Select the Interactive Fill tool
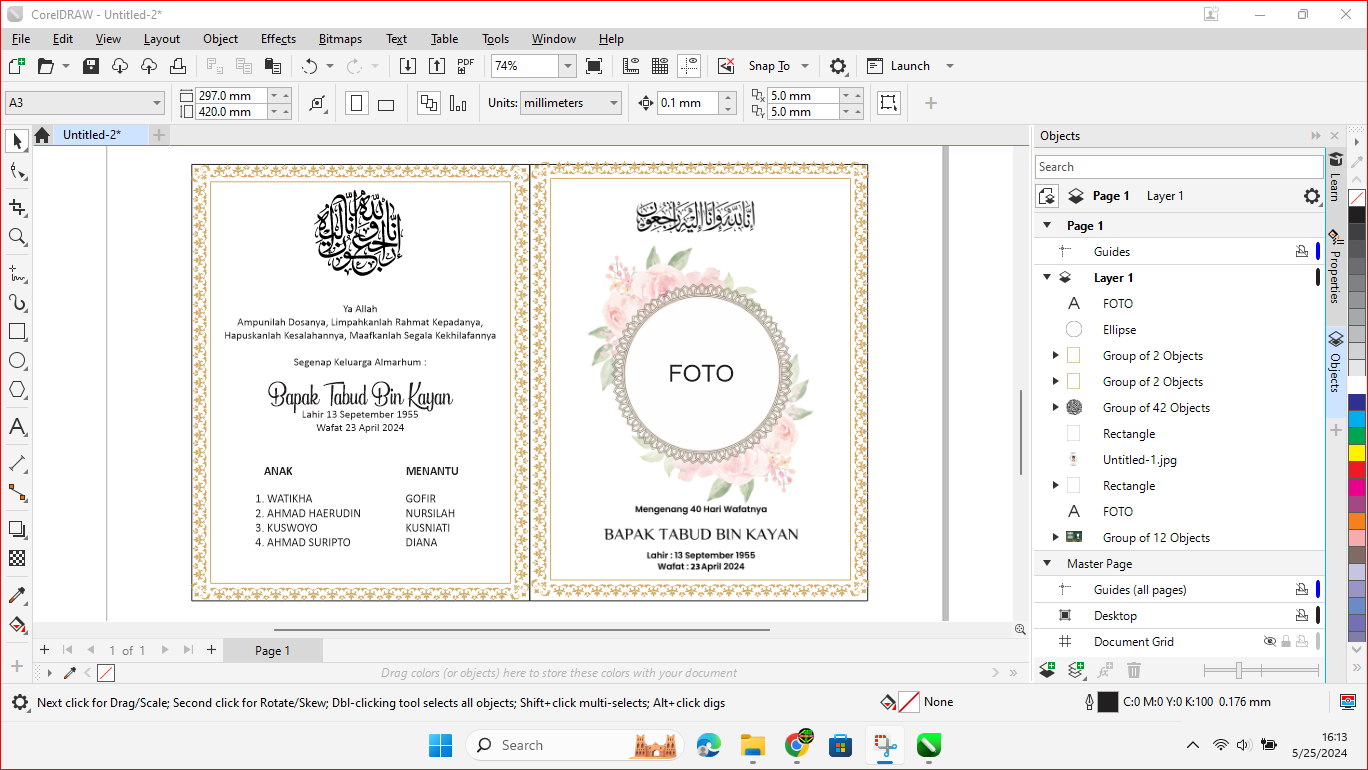Screen dimensions: 1368x770 tap(17, 626)
